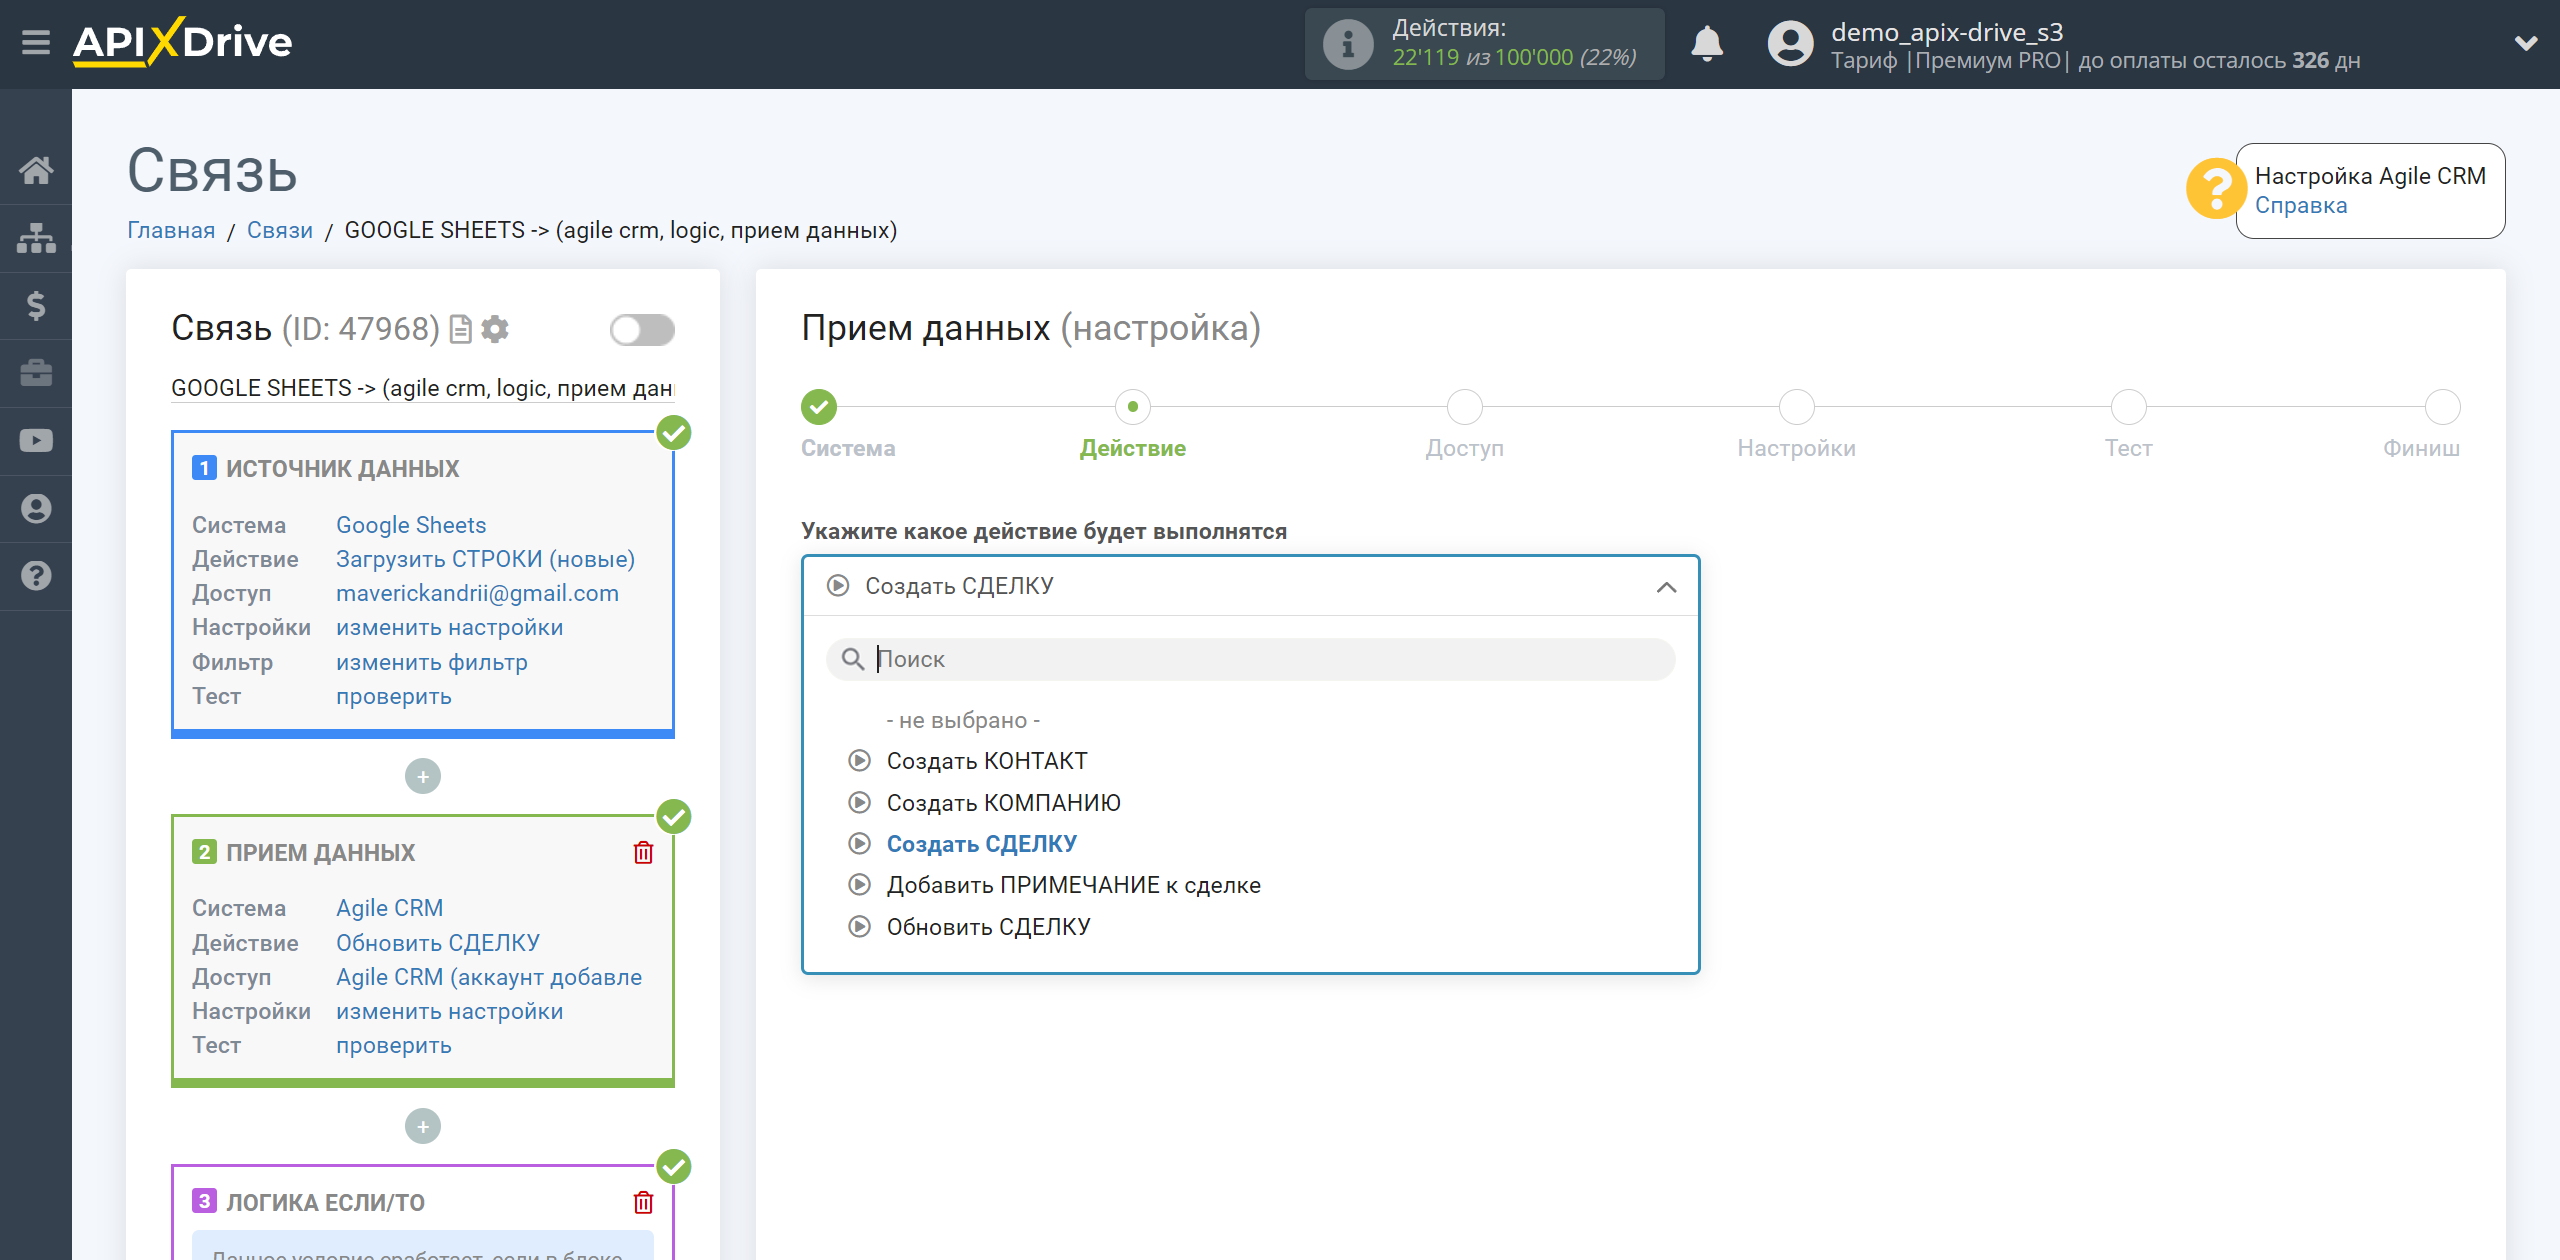Image resolution: width=2560 pixels, height=1260 pixels.
Task: Click проверить in receive block
Action: 394,1045
